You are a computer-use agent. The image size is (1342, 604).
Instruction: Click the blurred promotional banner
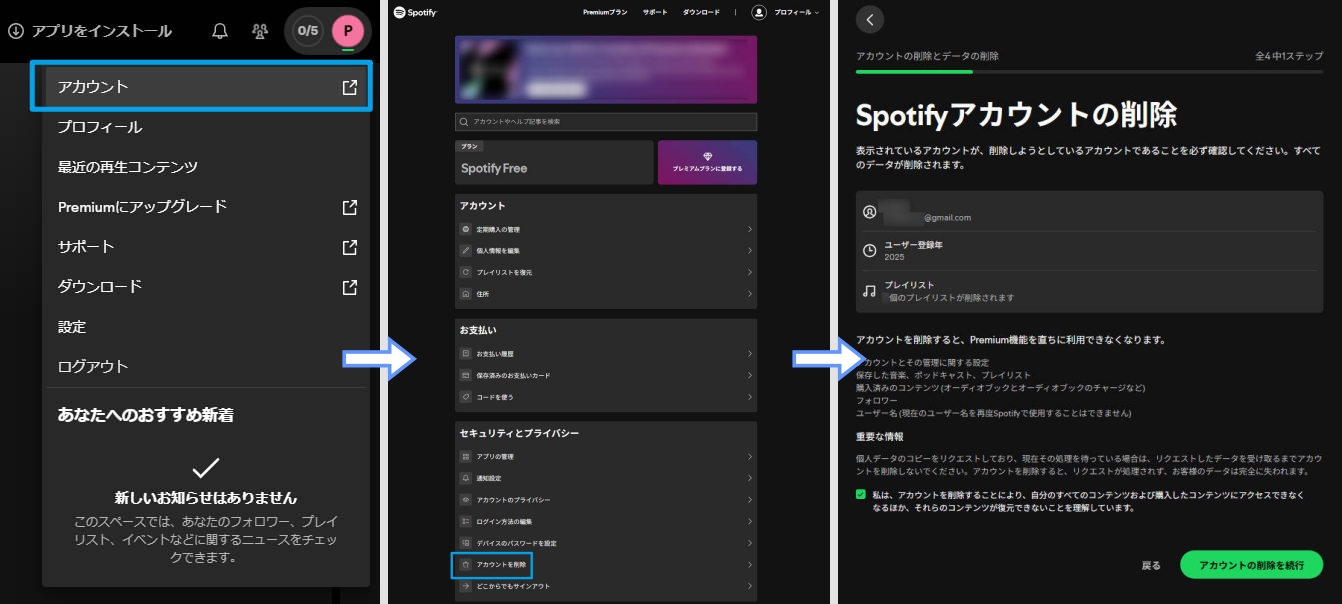(606, 70)
